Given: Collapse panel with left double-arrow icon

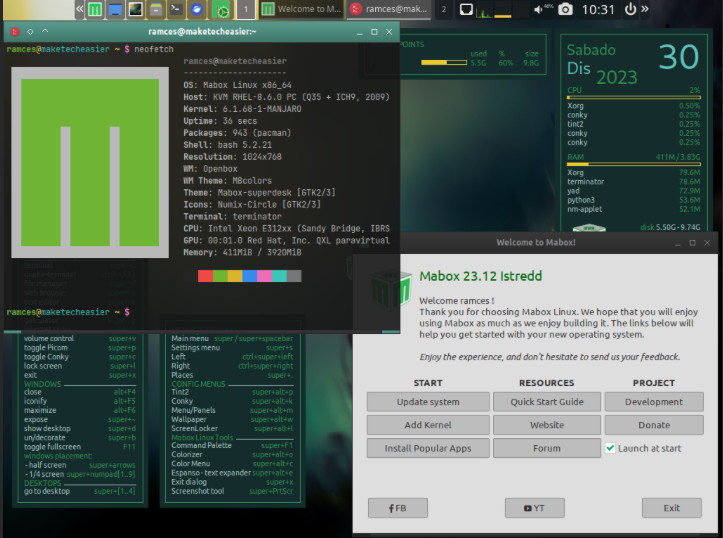Looking at the screenshot, I should point(79,9).
